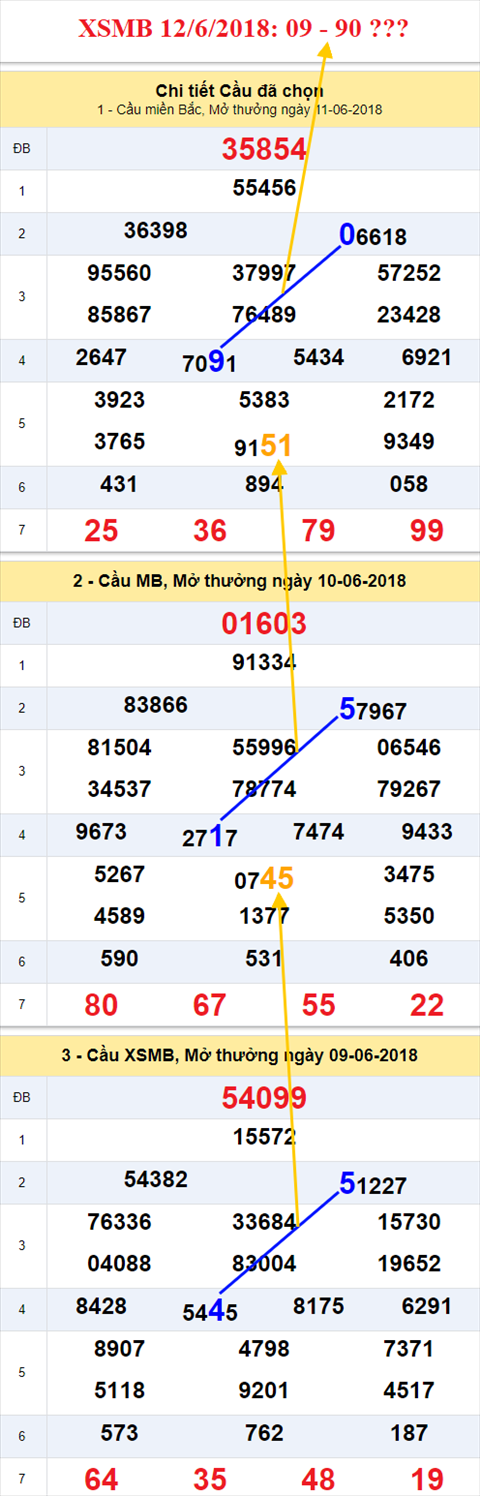Screen dimensions: 480x1496
Task: Click fourth prize number 6291
Action: 426,1306
